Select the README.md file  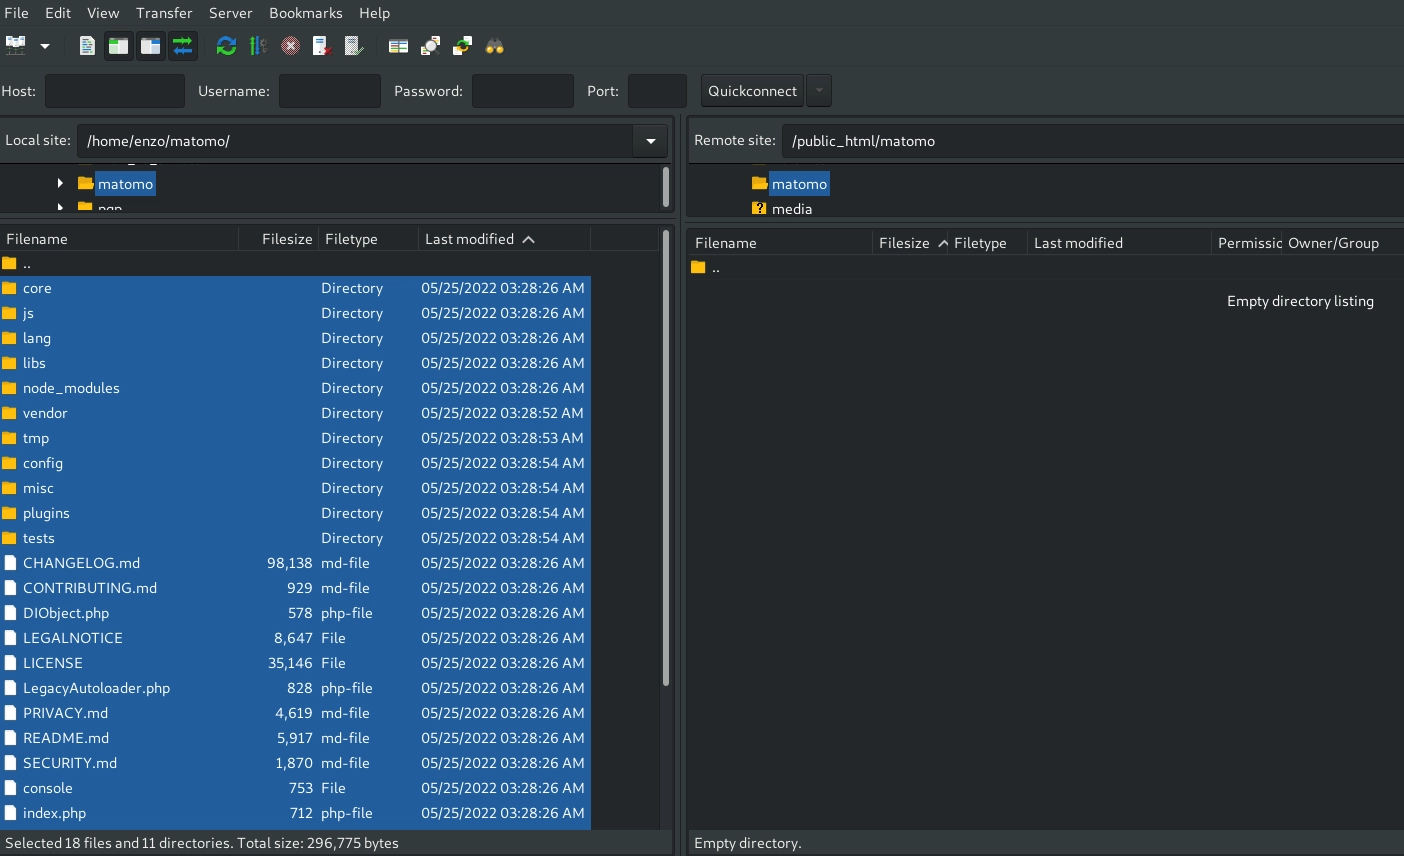[295, 738]
